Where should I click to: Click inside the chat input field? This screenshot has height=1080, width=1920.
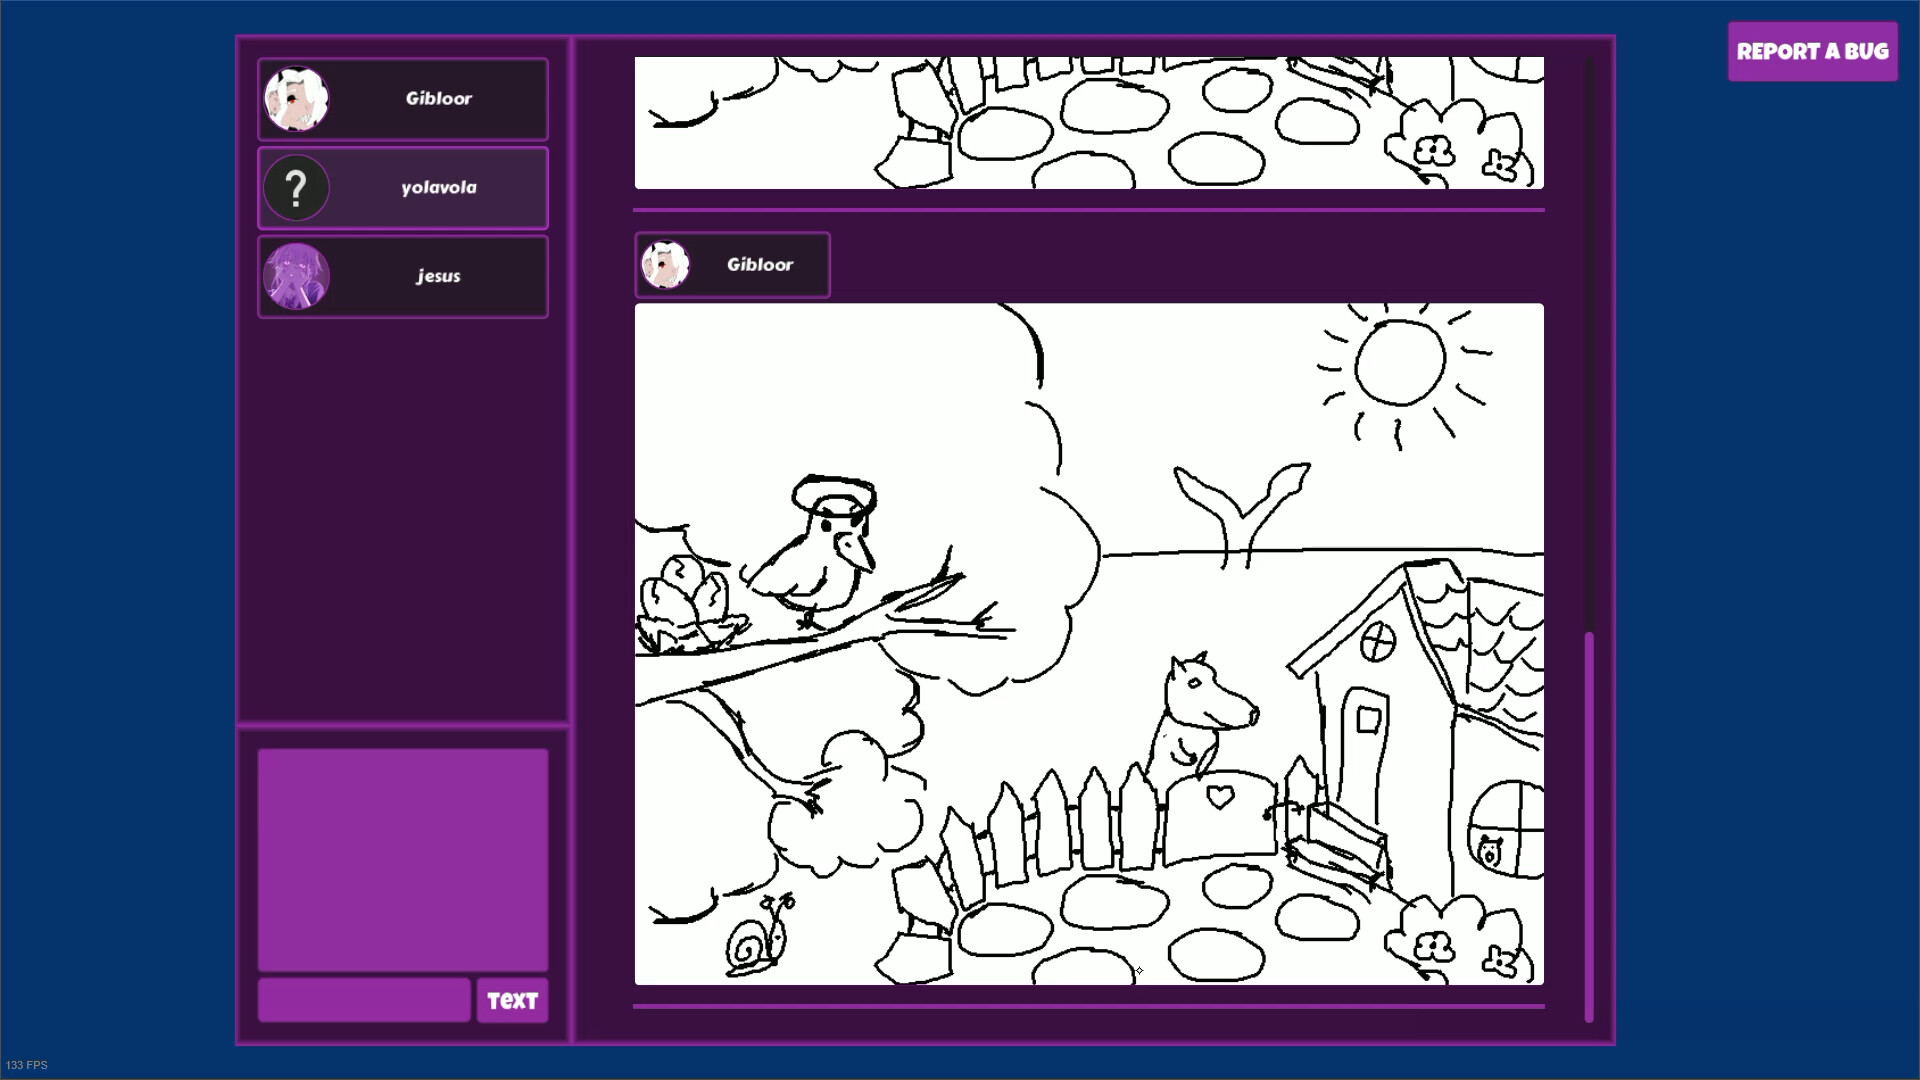pos(363,1000)
